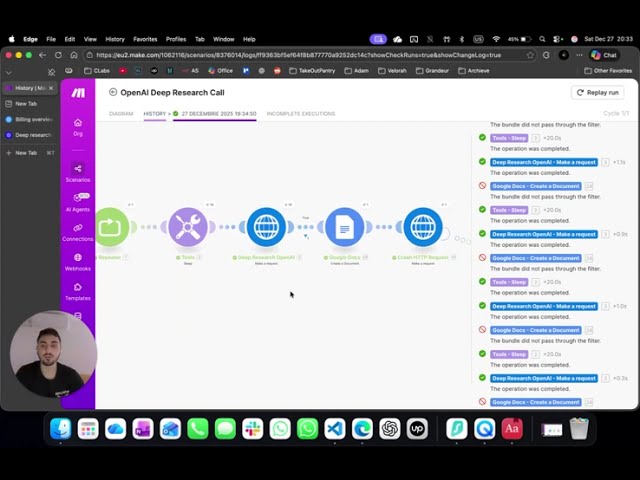Viewport: 640px width, 480px height.
Task: Open the Wi-Fi status menu
Action: 496,39
